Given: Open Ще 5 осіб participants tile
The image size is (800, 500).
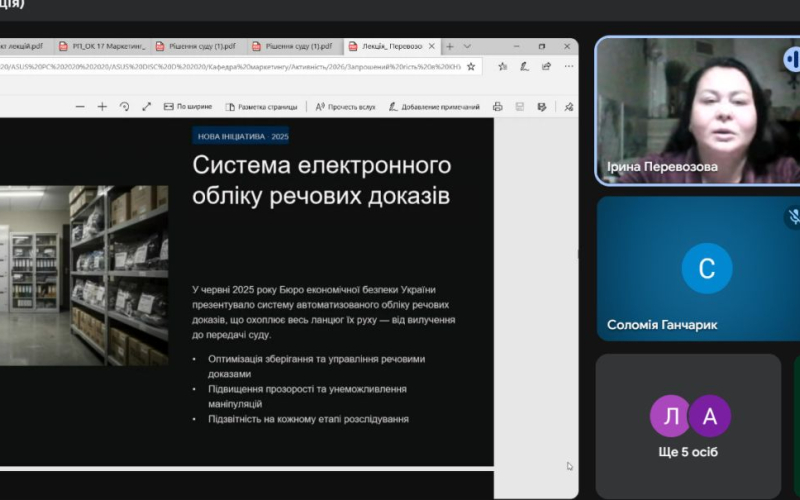Looking at the screenshot, I should coord(688,426).
